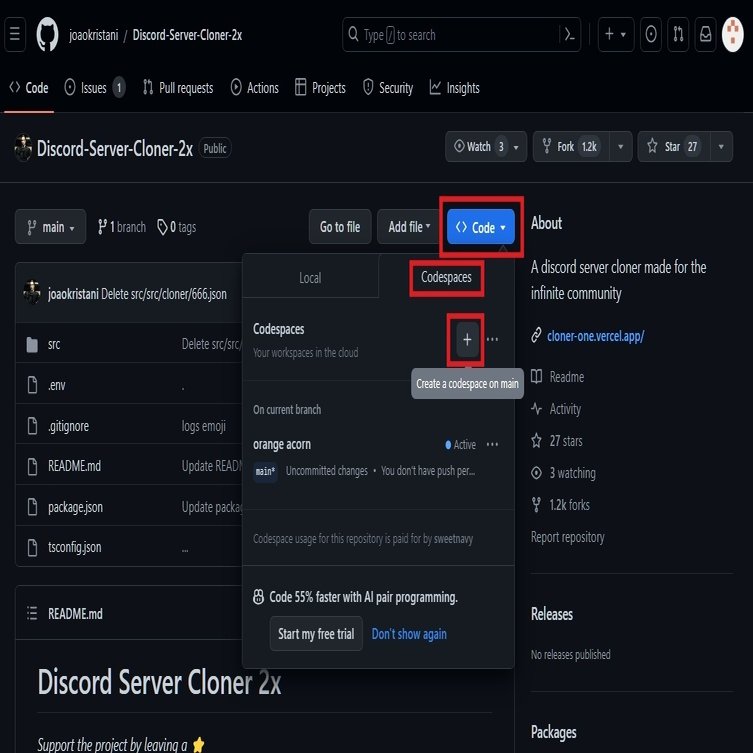This screenshot has width=753, height=753.
Task: Open the Pull requests tab
Action: point(178,88)
